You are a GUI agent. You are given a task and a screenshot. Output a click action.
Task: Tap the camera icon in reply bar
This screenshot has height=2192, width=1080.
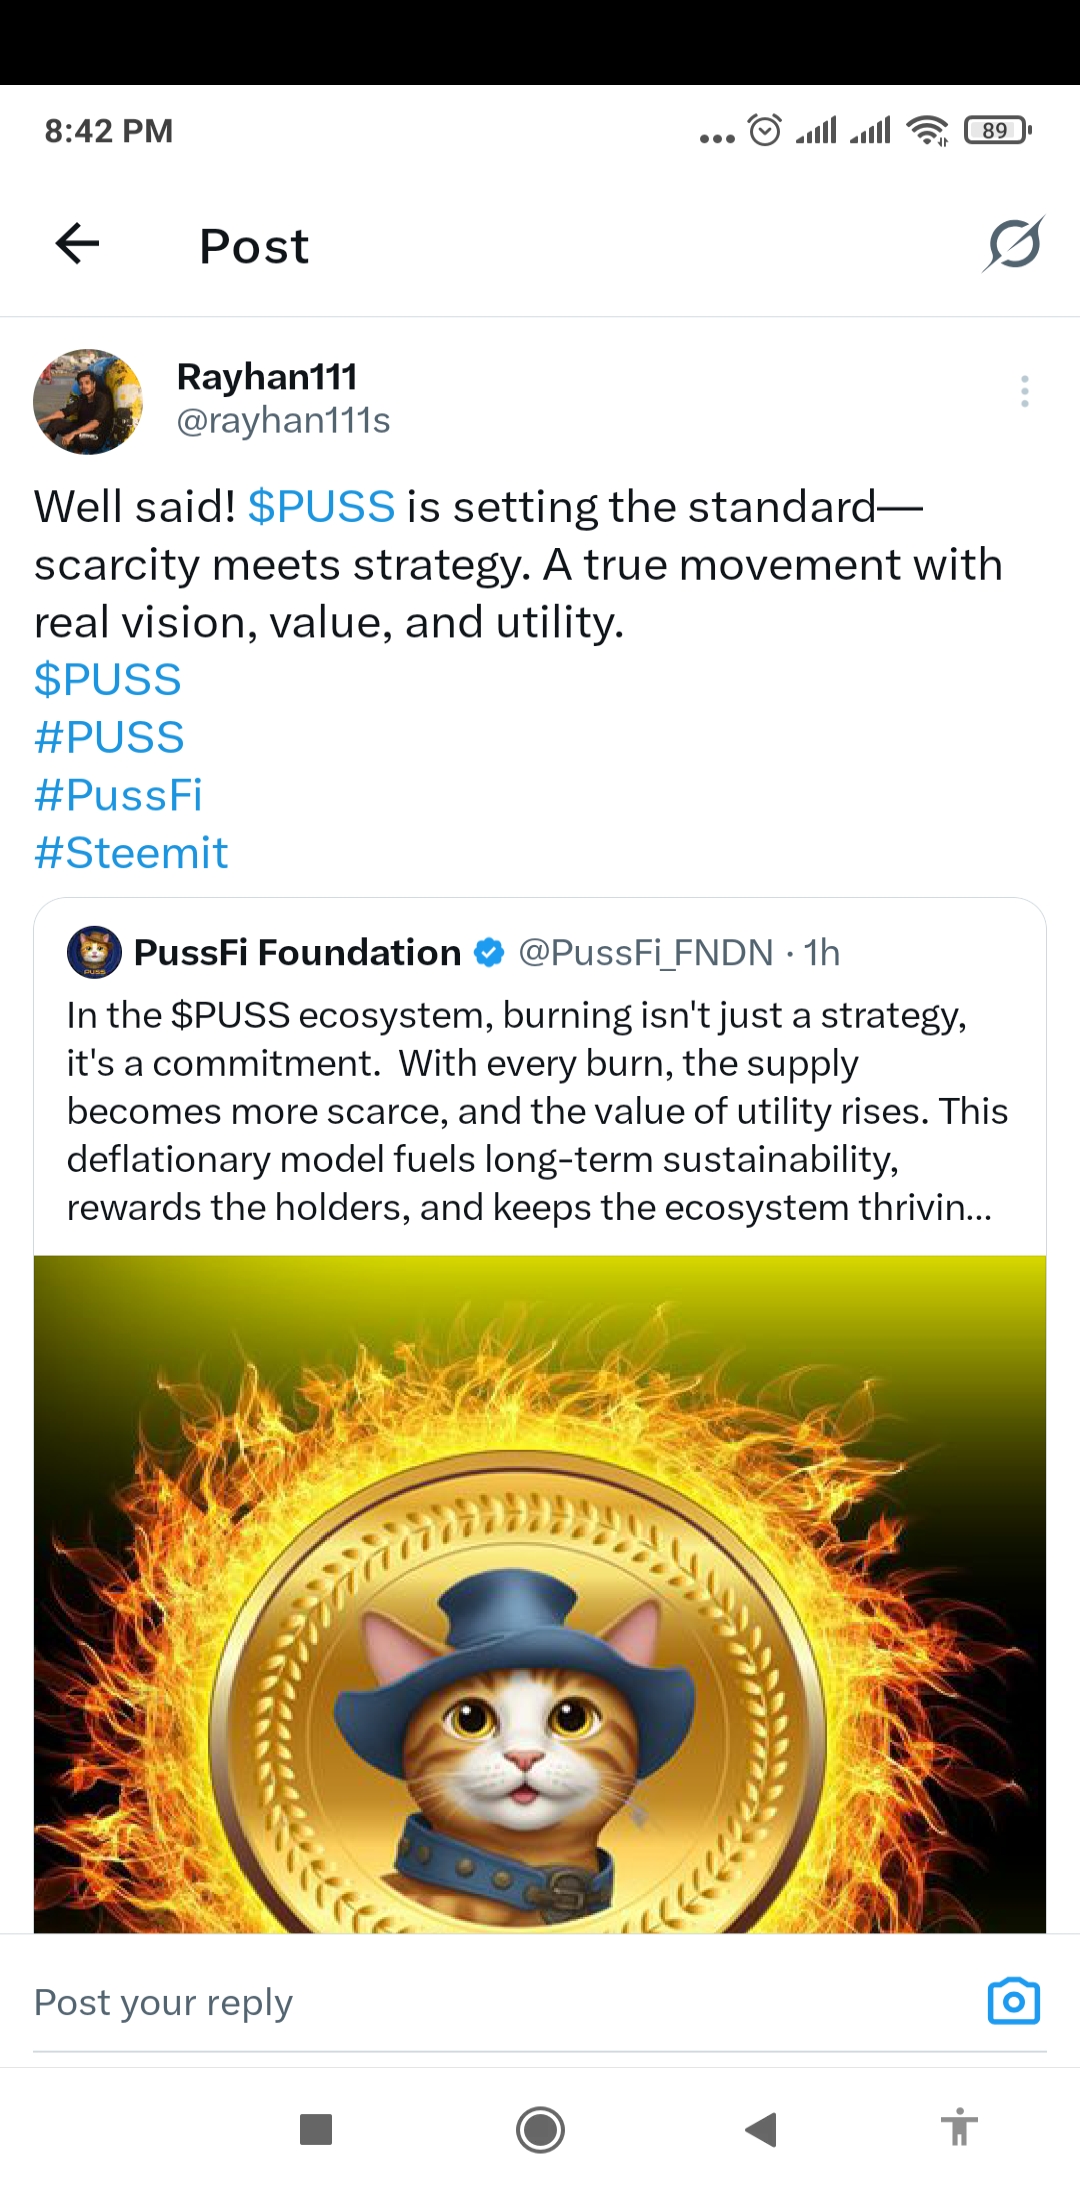click(x=1013, y=2002)
